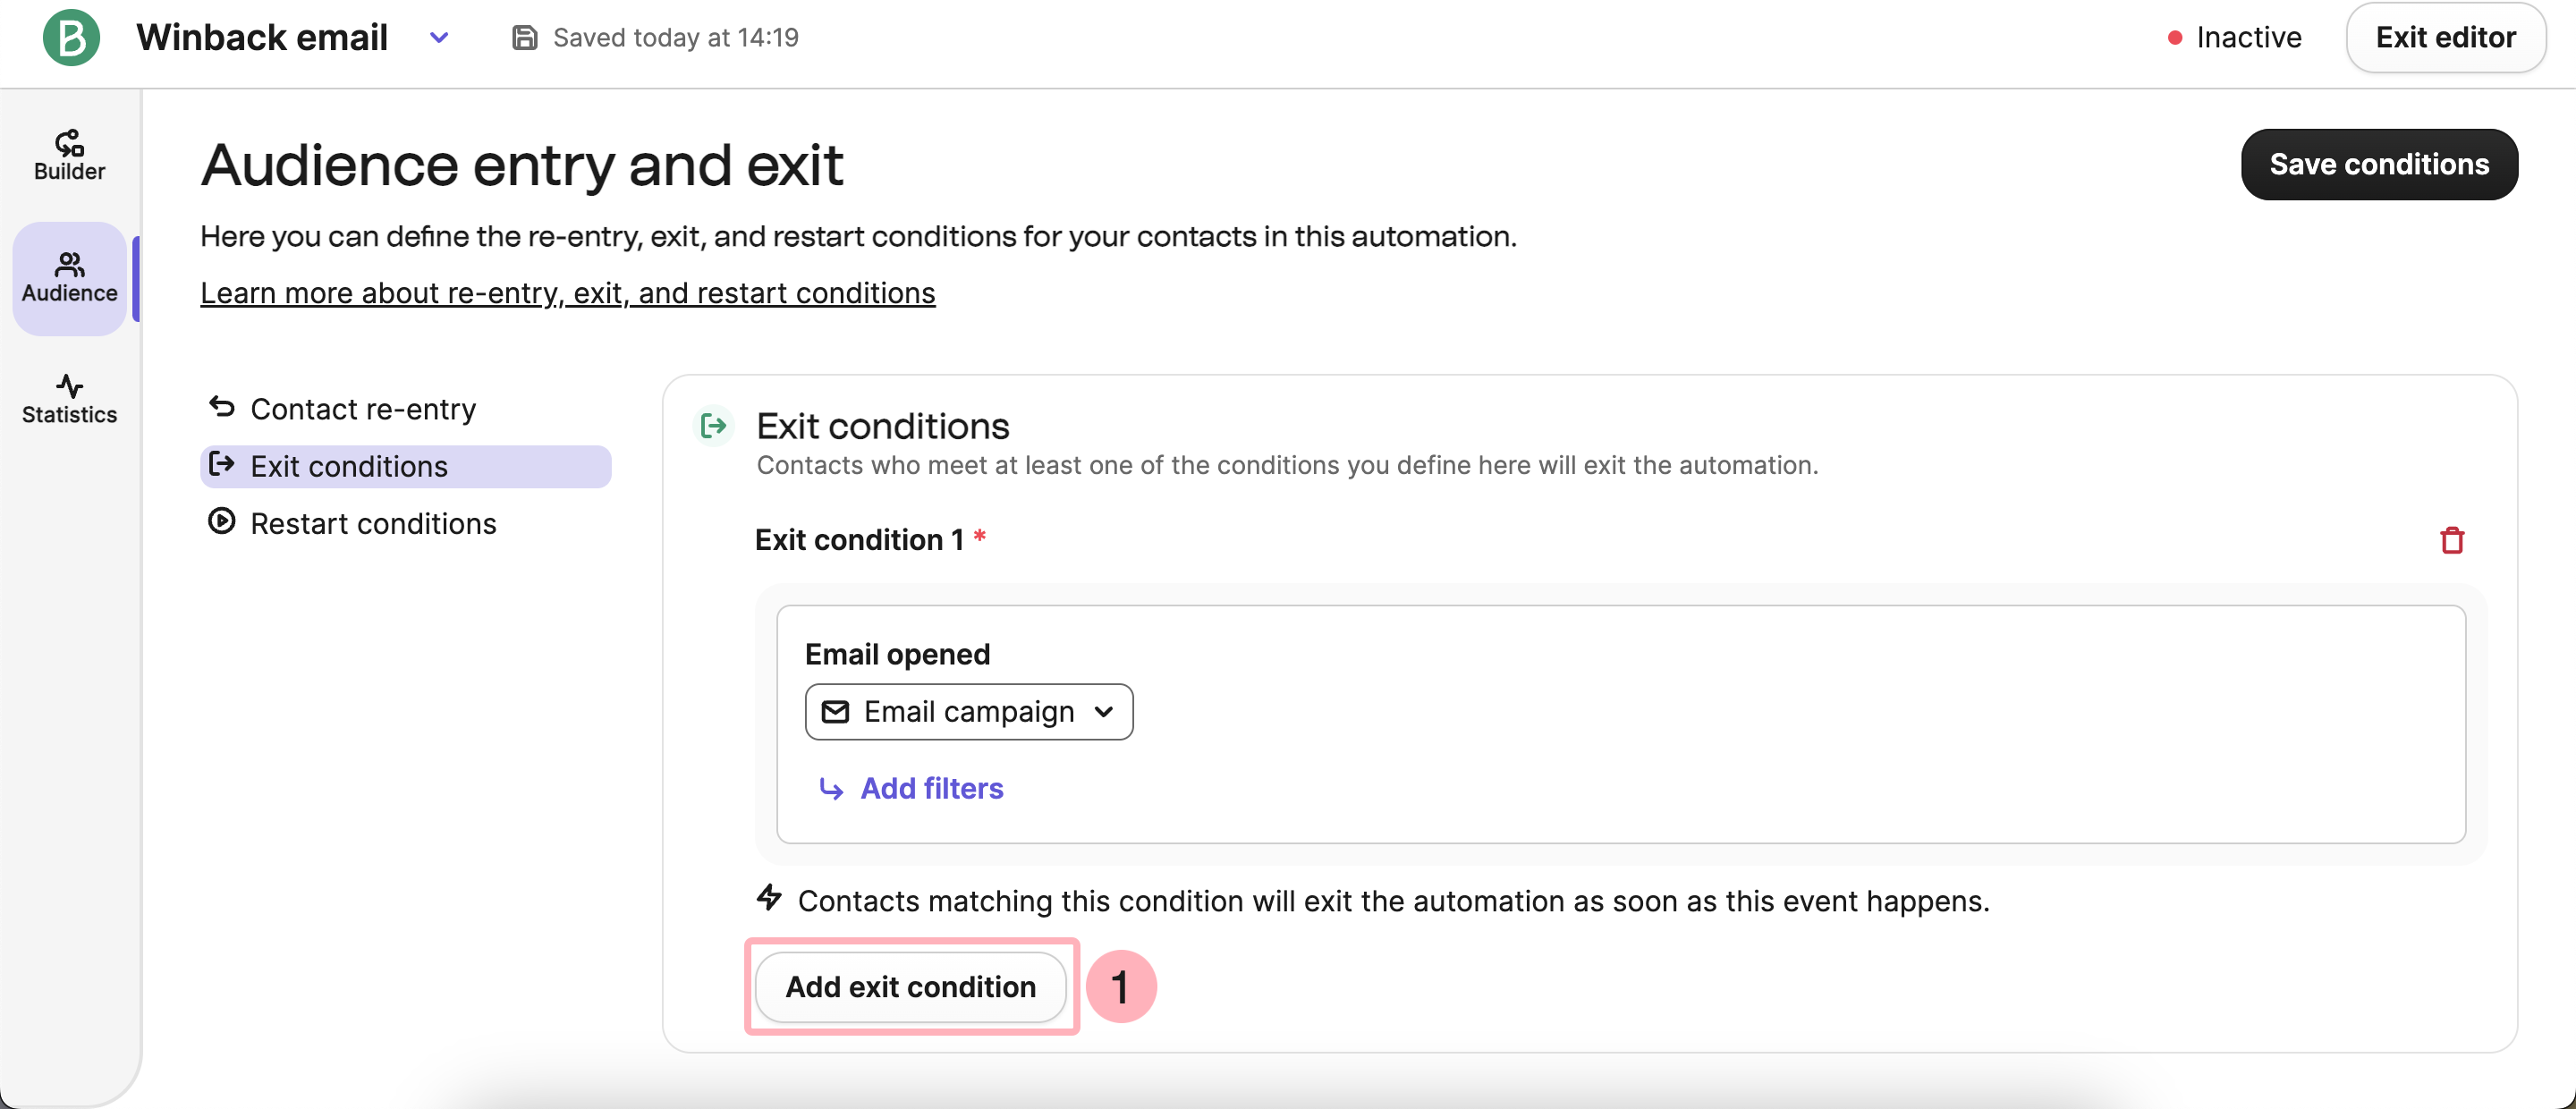Image resolution: width=2576 pixels, height=1109 pixels.
Task: Exit the editor
Action: (x=2445, y=38)
